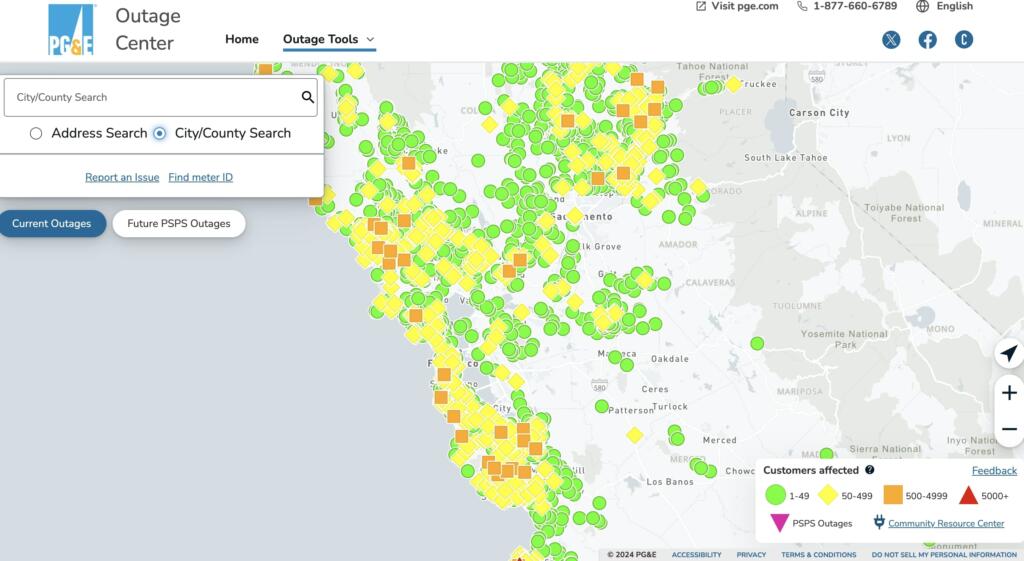This screenshot has width=1024, height=561.
Task: Click the PG&E logo
Action: pos(71,29)
